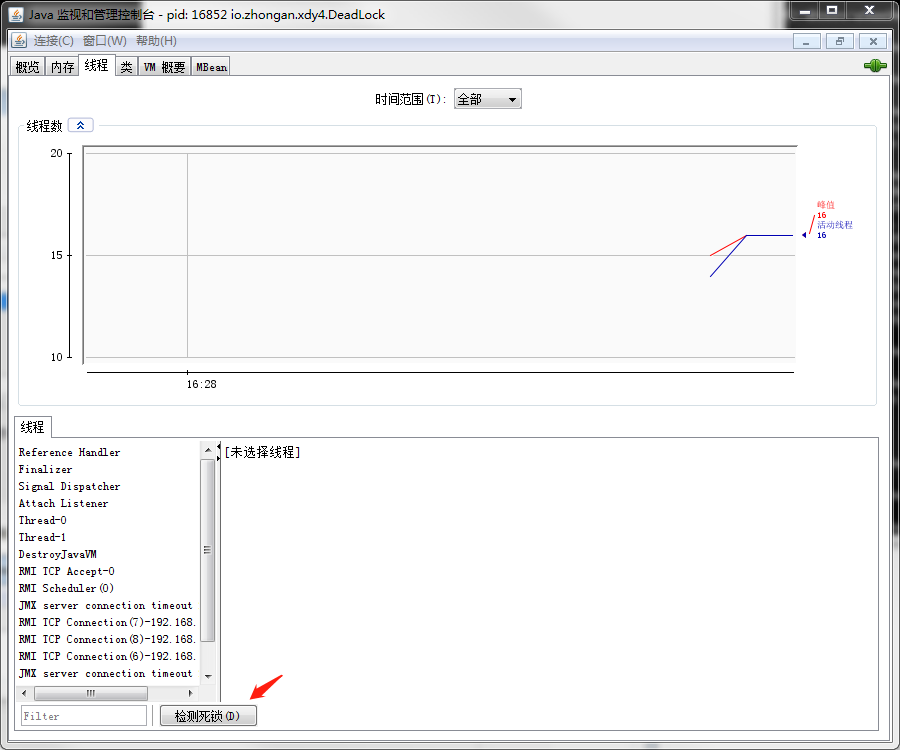Select the RMI TCP Accept-0 thread

click(67, 572)
